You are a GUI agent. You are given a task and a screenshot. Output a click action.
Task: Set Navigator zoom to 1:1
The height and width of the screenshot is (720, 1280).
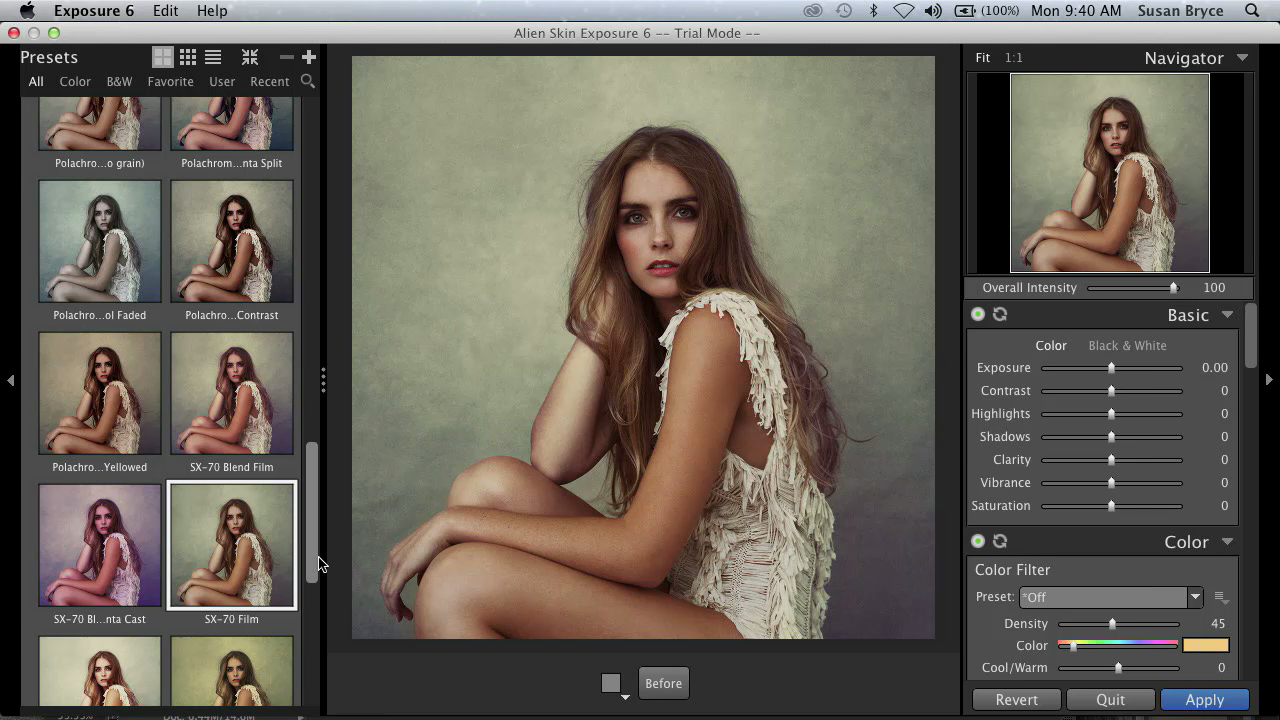[1014, 57]
